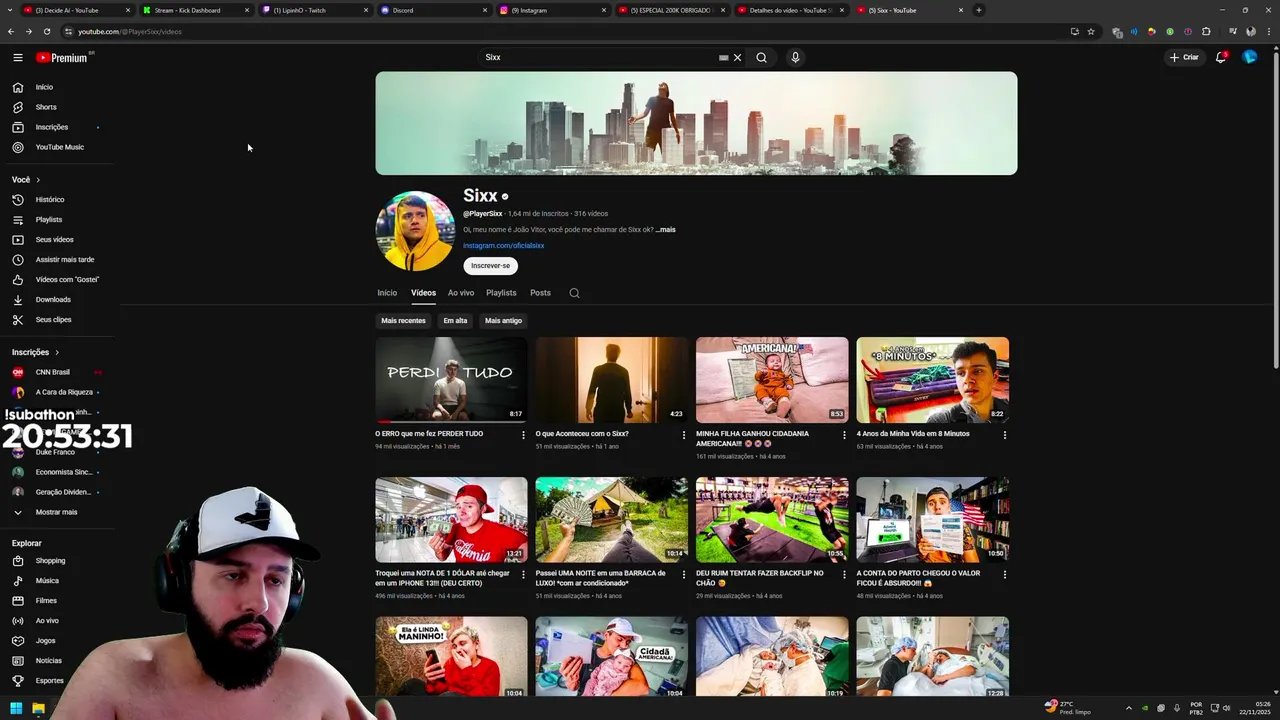Select Mais antigo filter chip
The image size is (1280, 720).
[x=503, y=321]
